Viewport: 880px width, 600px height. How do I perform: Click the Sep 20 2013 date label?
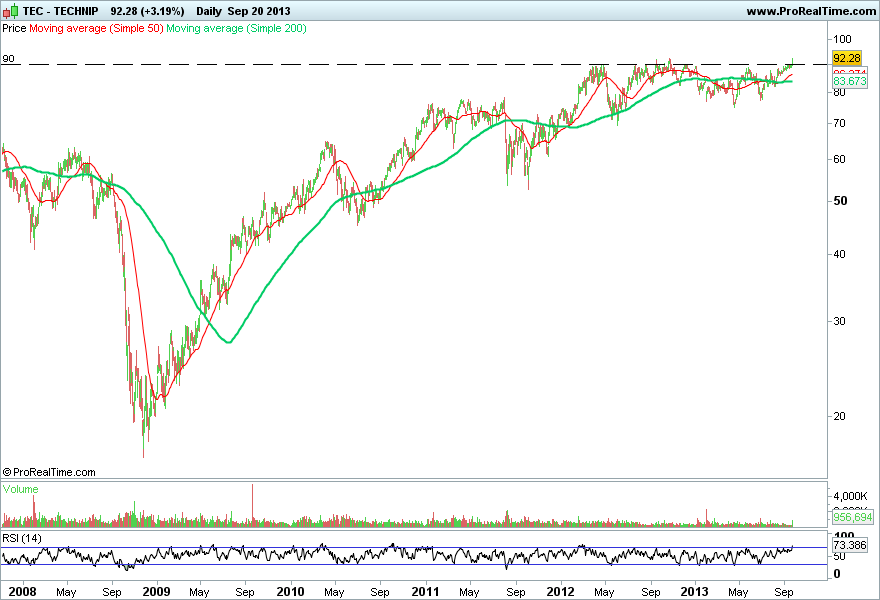(259, 11)
